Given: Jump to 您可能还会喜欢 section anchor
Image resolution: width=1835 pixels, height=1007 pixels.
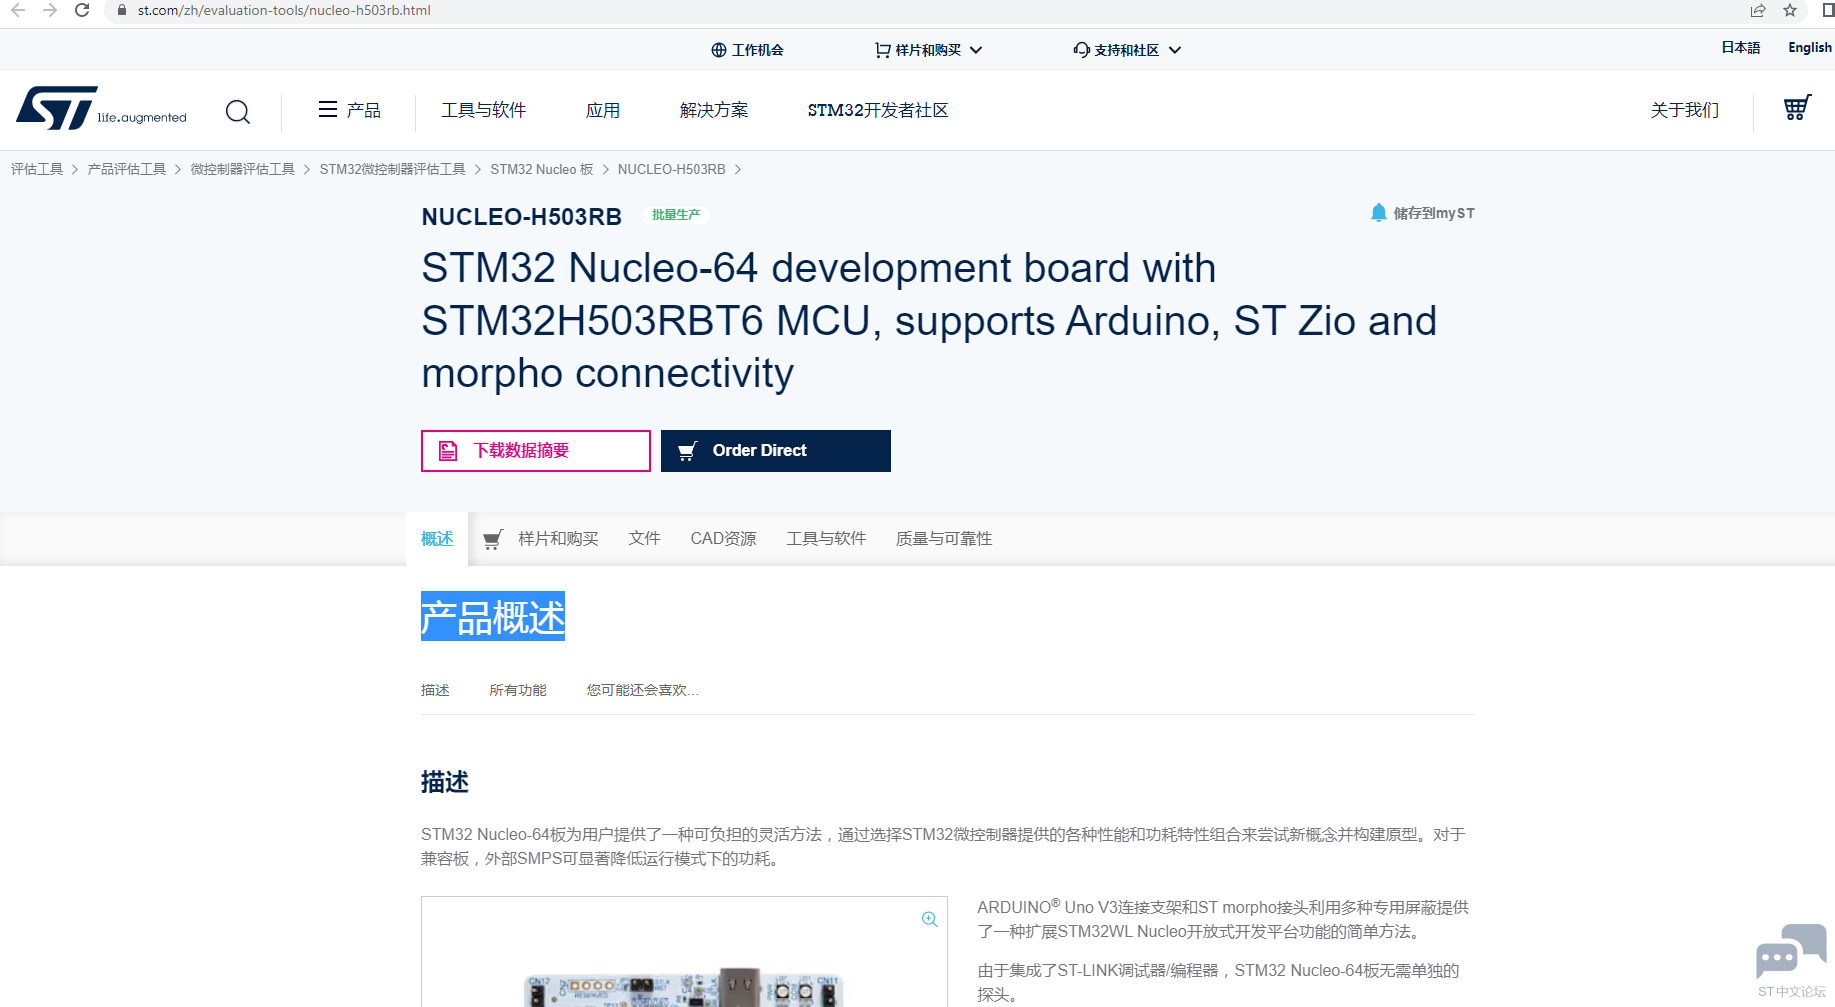Looking at the screenshot, I should coord(642,690).
